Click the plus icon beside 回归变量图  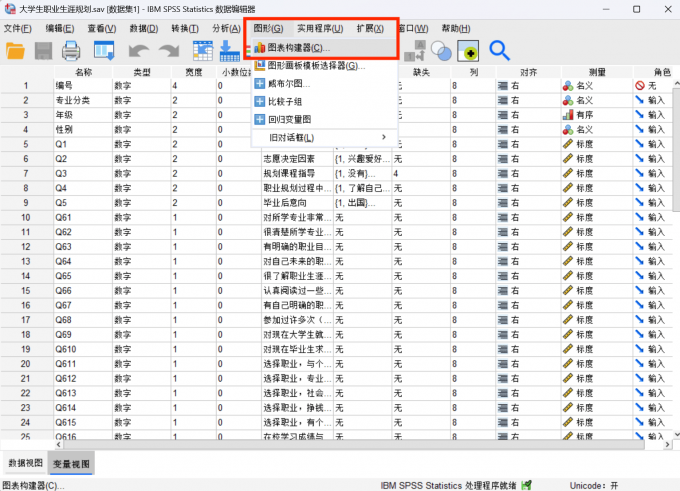[259, 119]
